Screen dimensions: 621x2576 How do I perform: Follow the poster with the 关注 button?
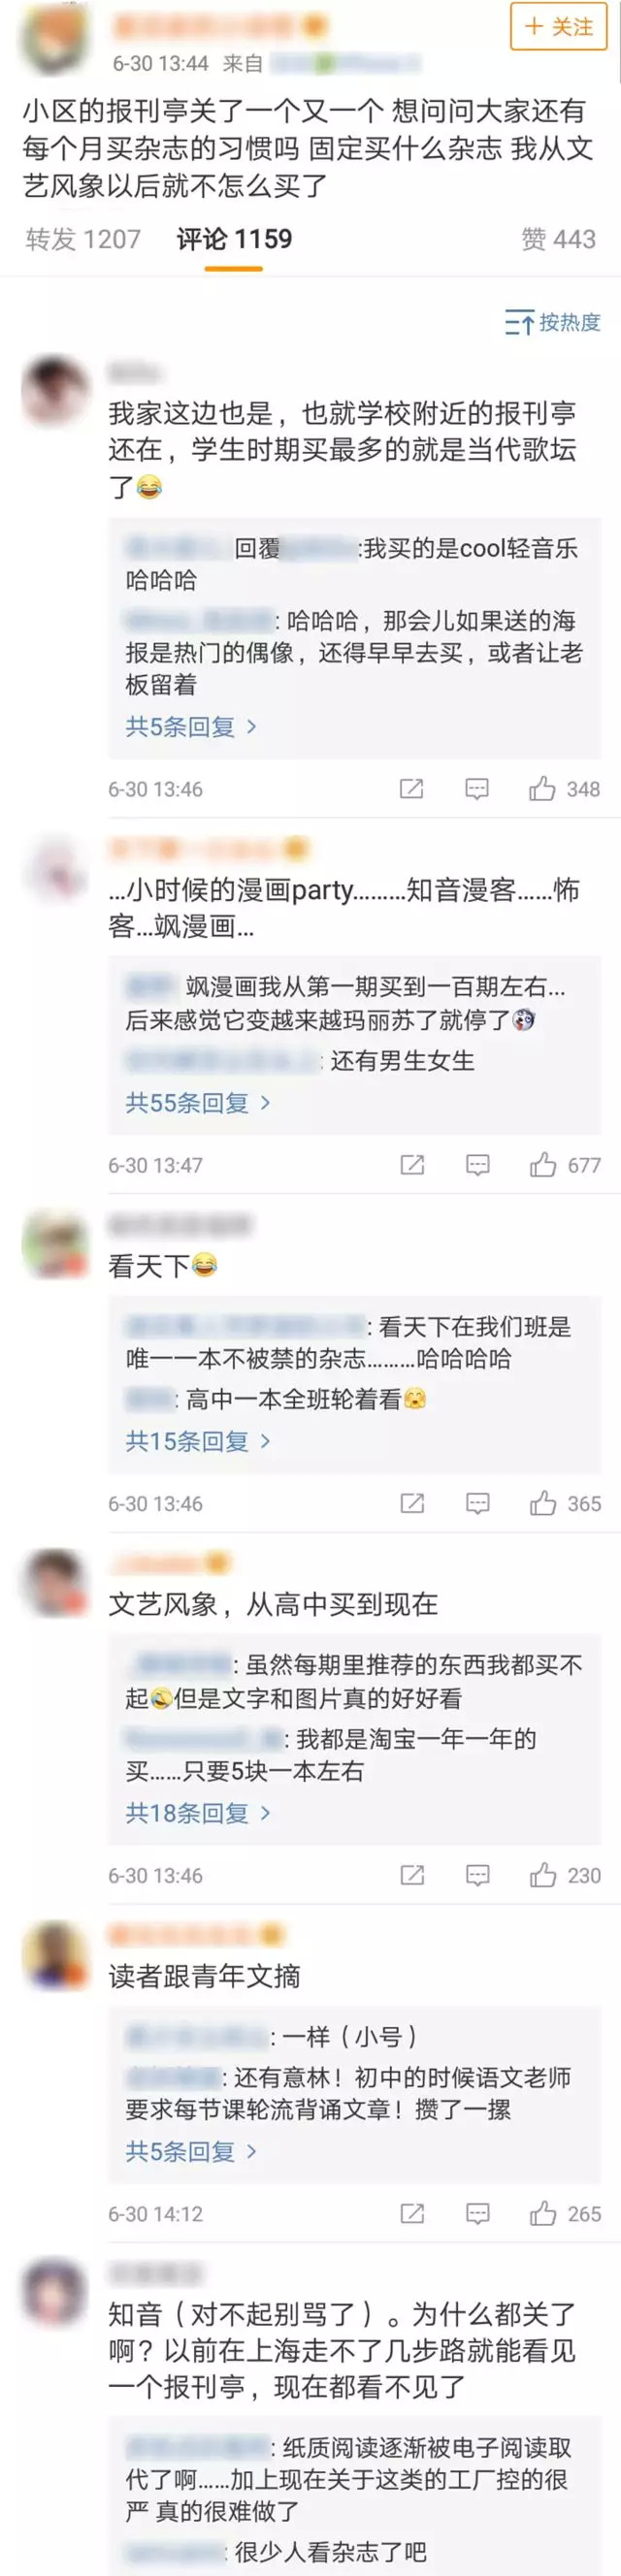click(x=559, y=26)
